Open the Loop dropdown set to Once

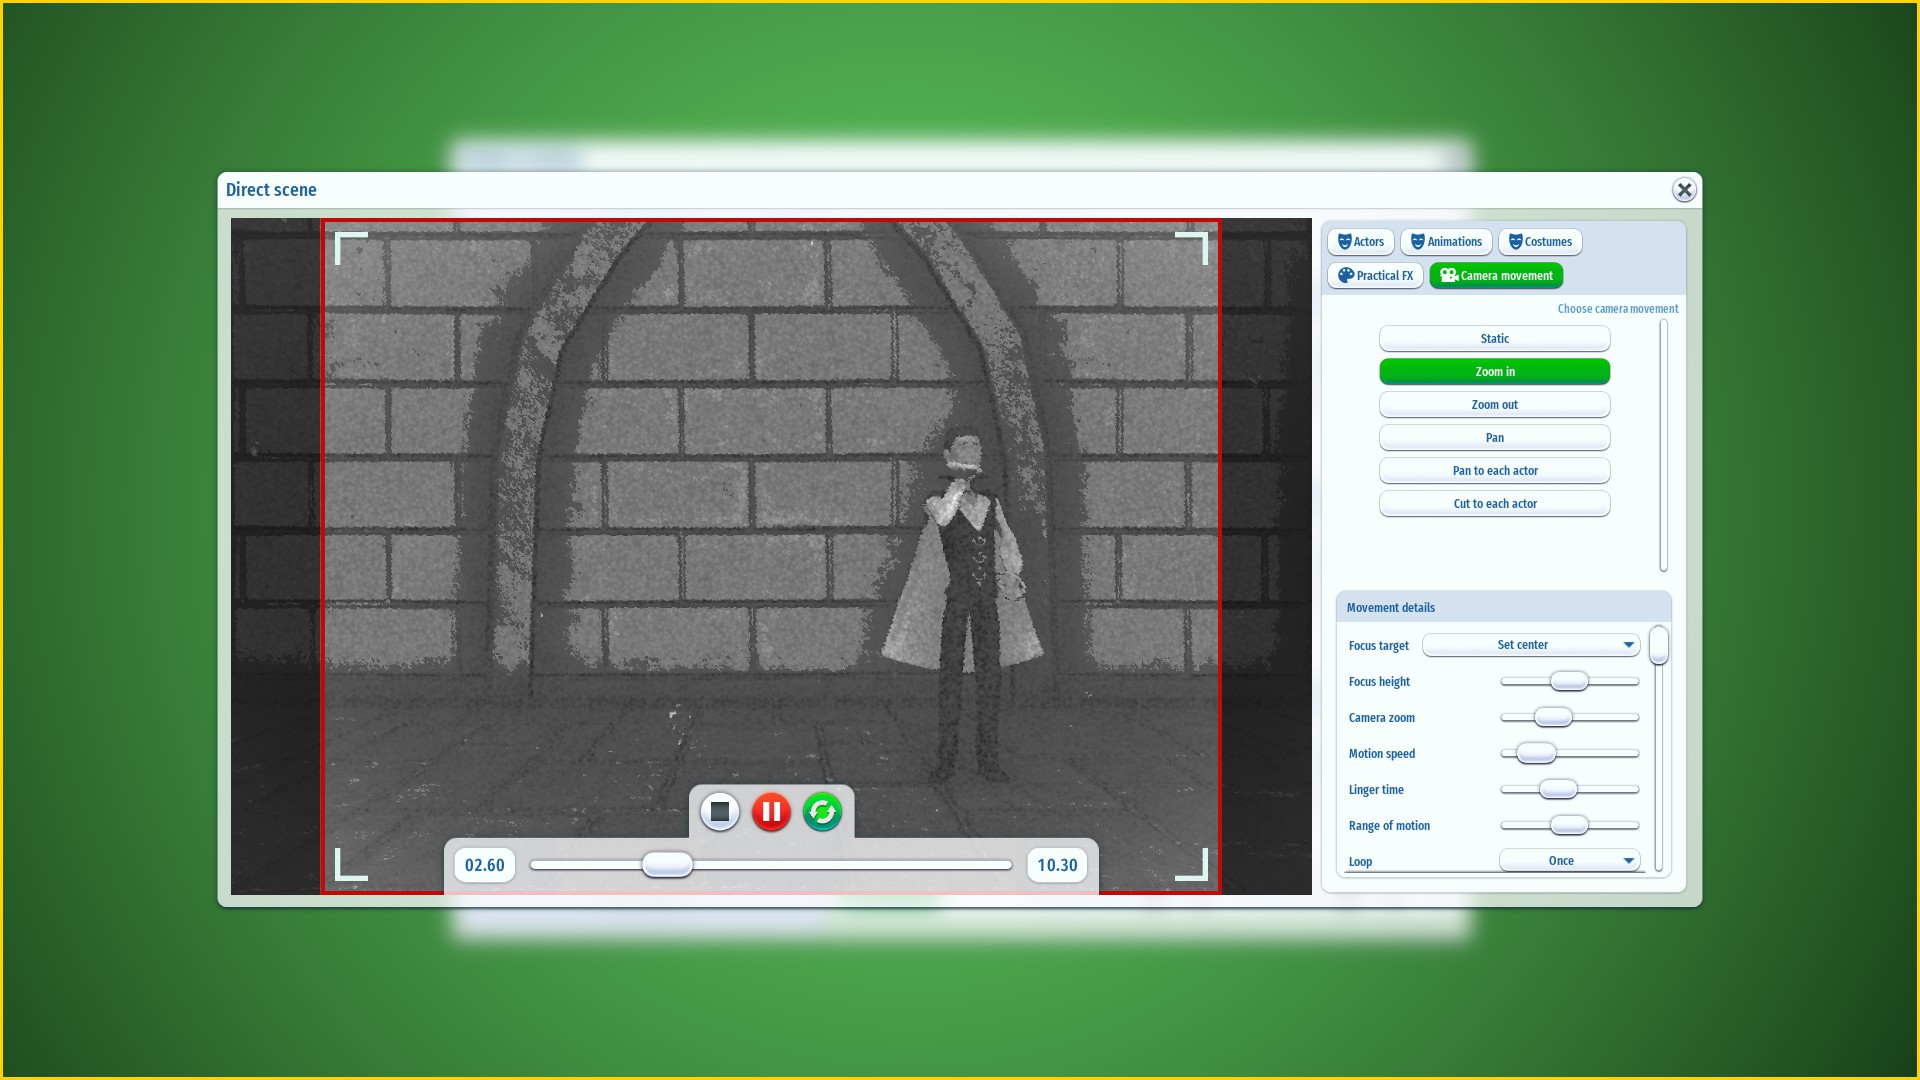click(x=1570, y=861)
